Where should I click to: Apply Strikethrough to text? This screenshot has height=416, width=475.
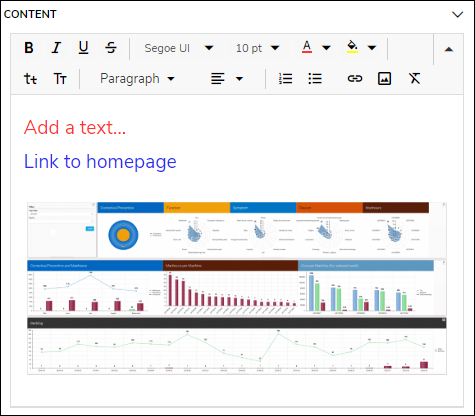pos(111,48)
